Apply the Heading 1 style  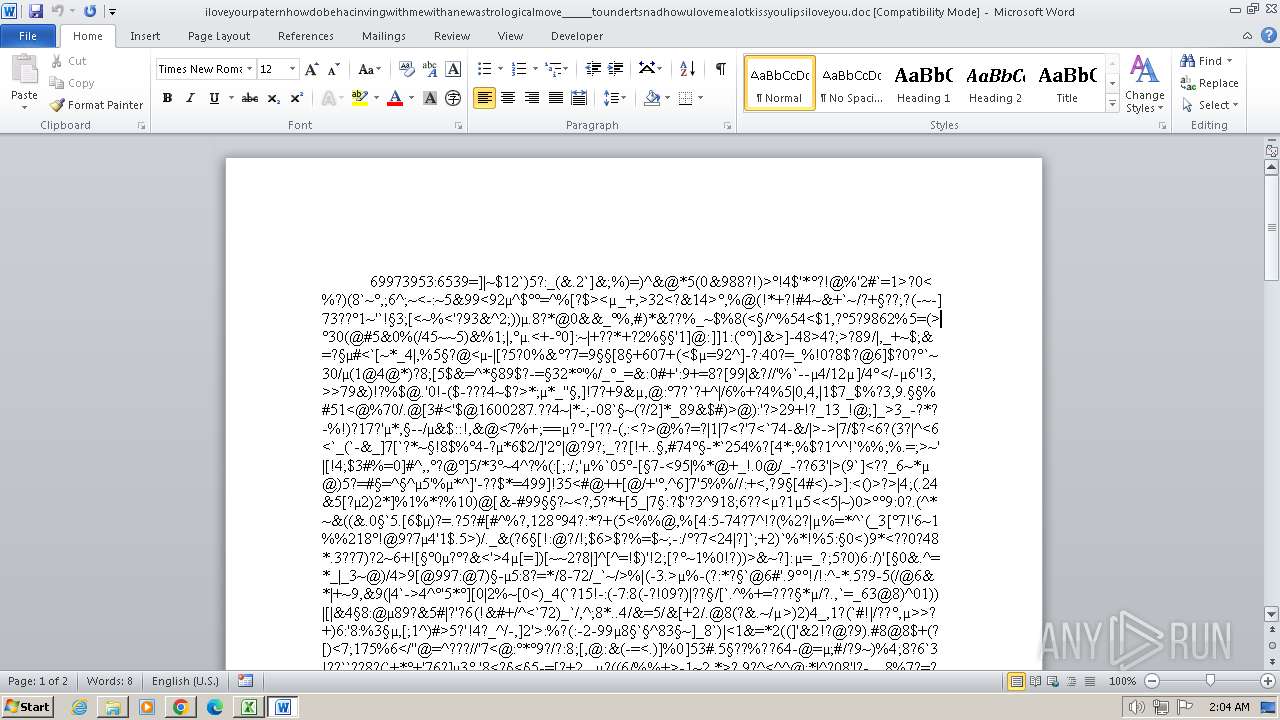pyautogui.click(x=923, y=83)
